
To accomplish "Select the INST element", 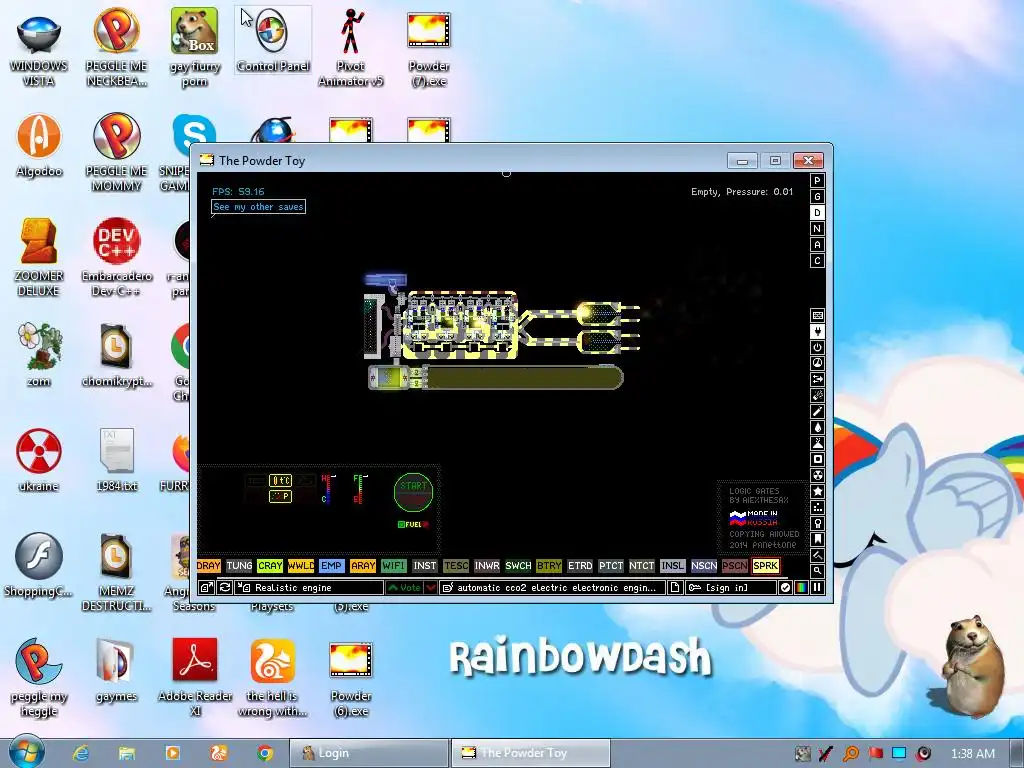I will [x=424, y=566].
